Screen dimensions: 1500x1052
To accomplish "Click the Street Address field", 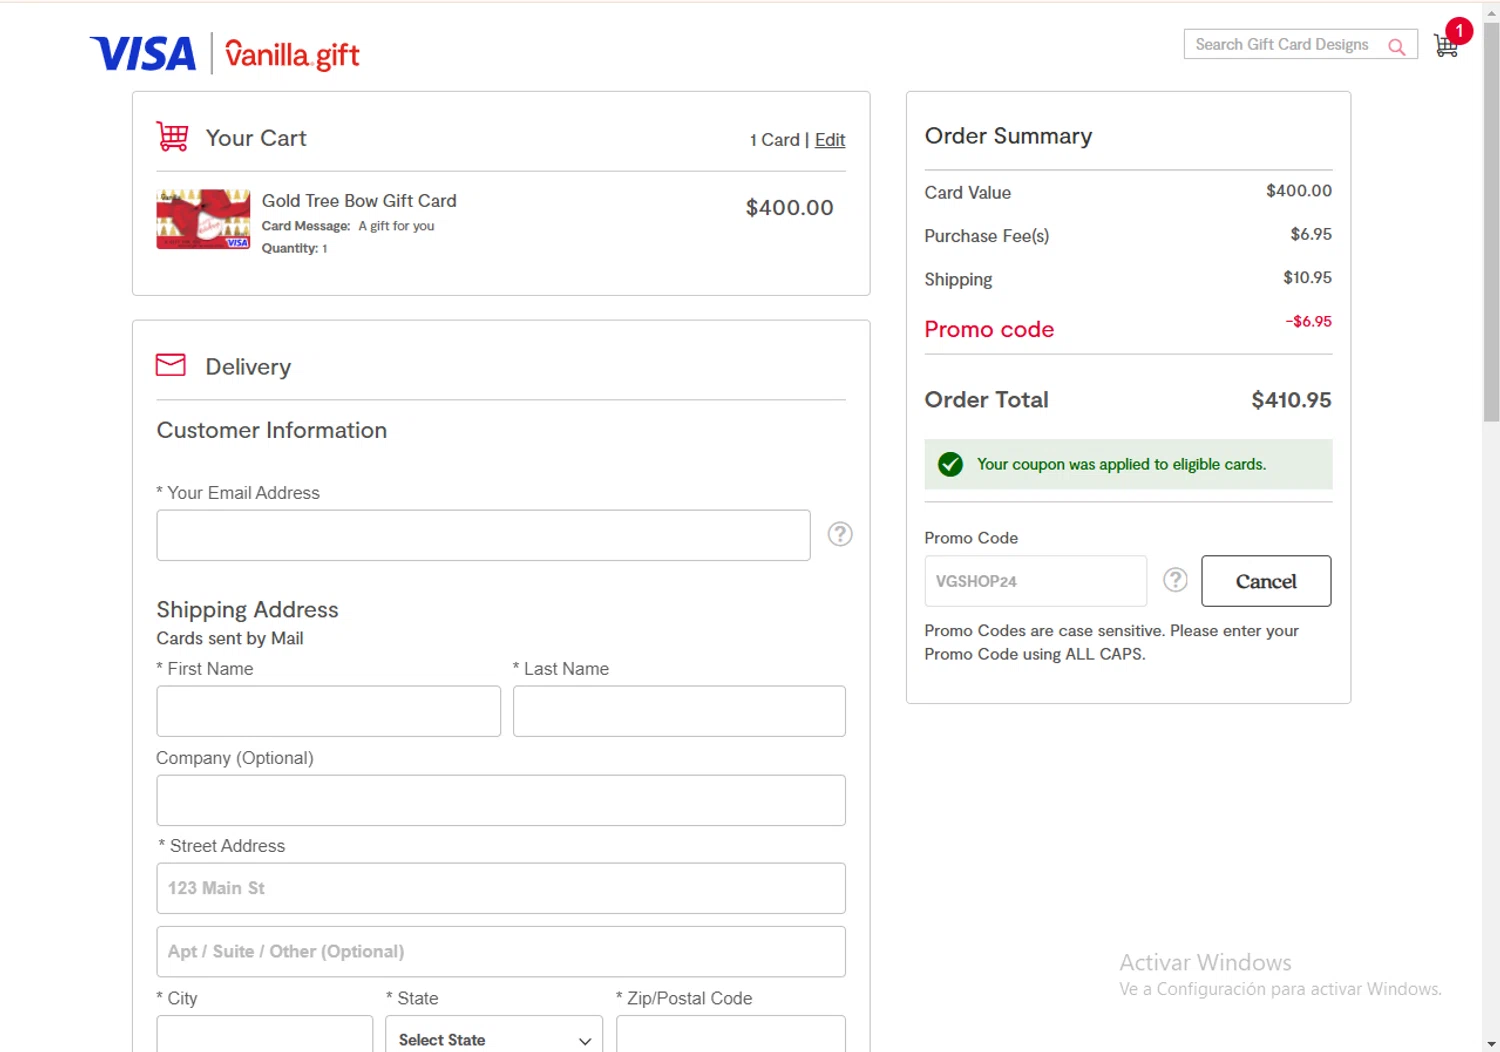I will click(500, 888).
